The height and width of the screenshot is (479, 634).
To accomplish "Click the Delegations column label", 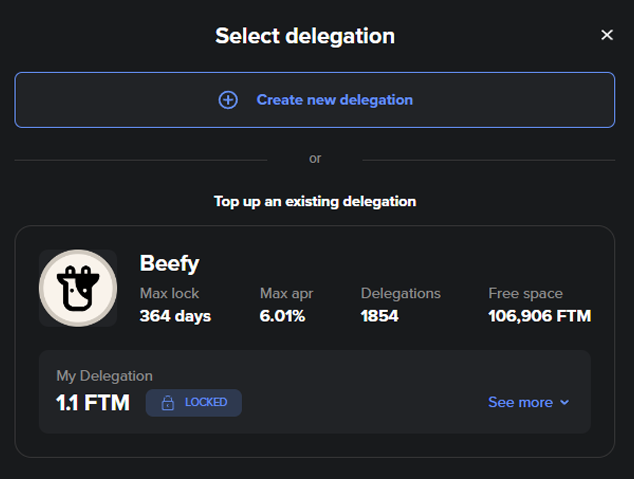I will coord(401,293).
